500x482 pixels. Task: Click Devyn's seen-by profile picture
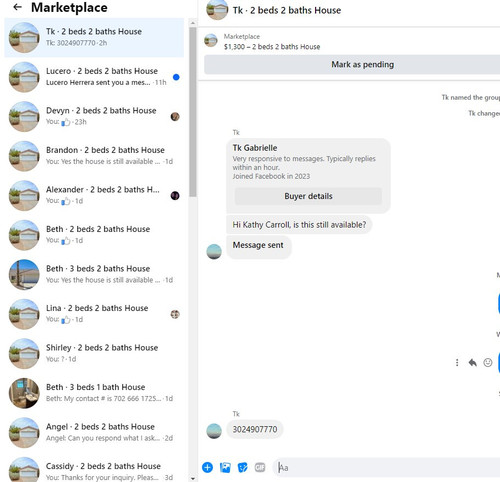[x=175, y=117]
